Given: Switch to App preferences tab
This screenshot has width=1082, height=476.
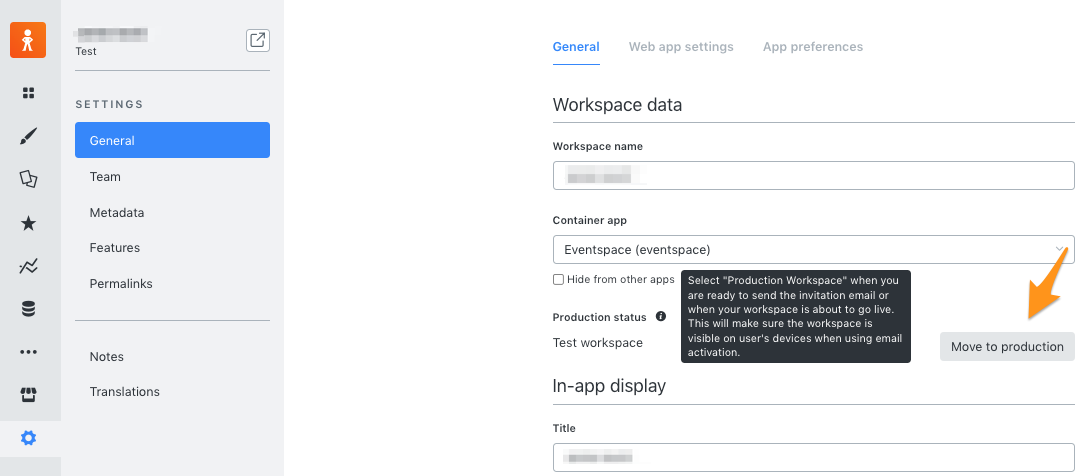Looking at the screenshot, I should point(813,47).
